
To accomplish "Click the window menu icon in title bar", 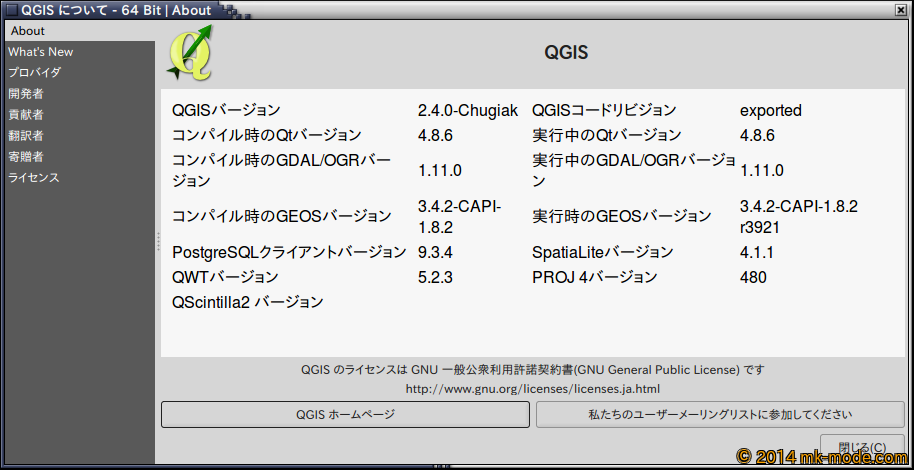I will [x=11, y=10].
